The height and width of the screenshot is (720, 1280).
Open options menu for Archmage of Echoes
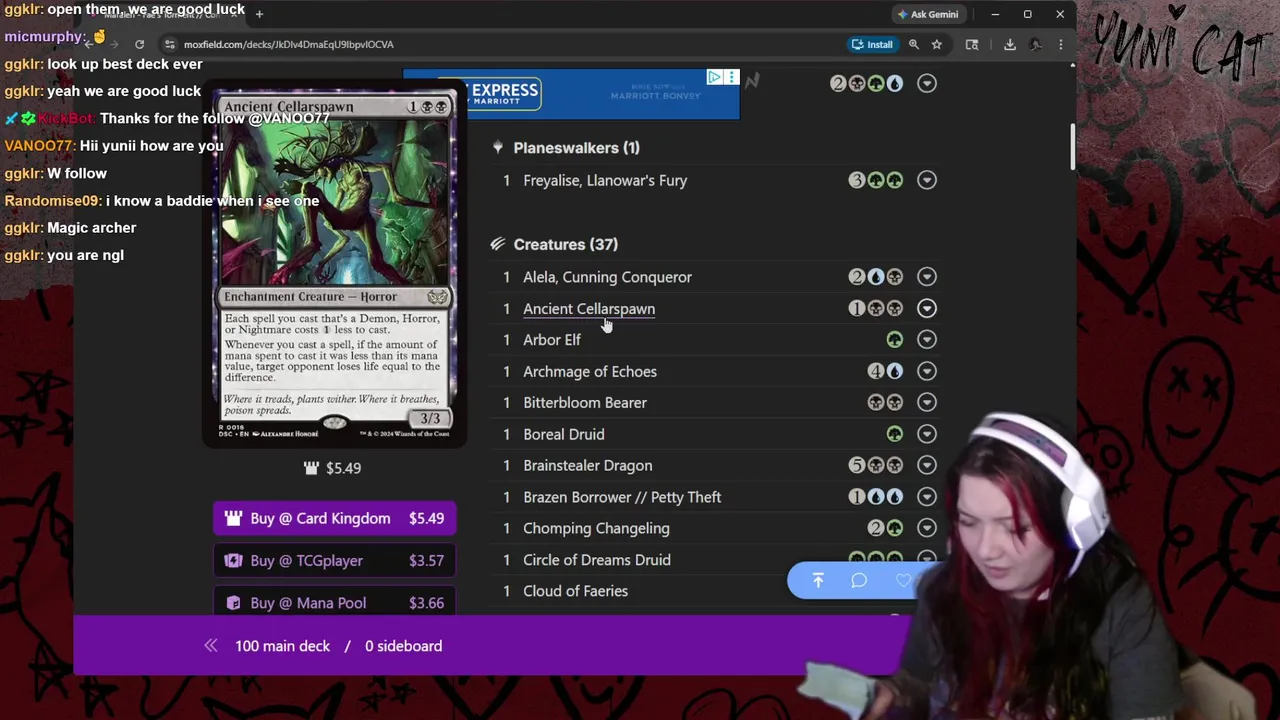click(927, 371)
